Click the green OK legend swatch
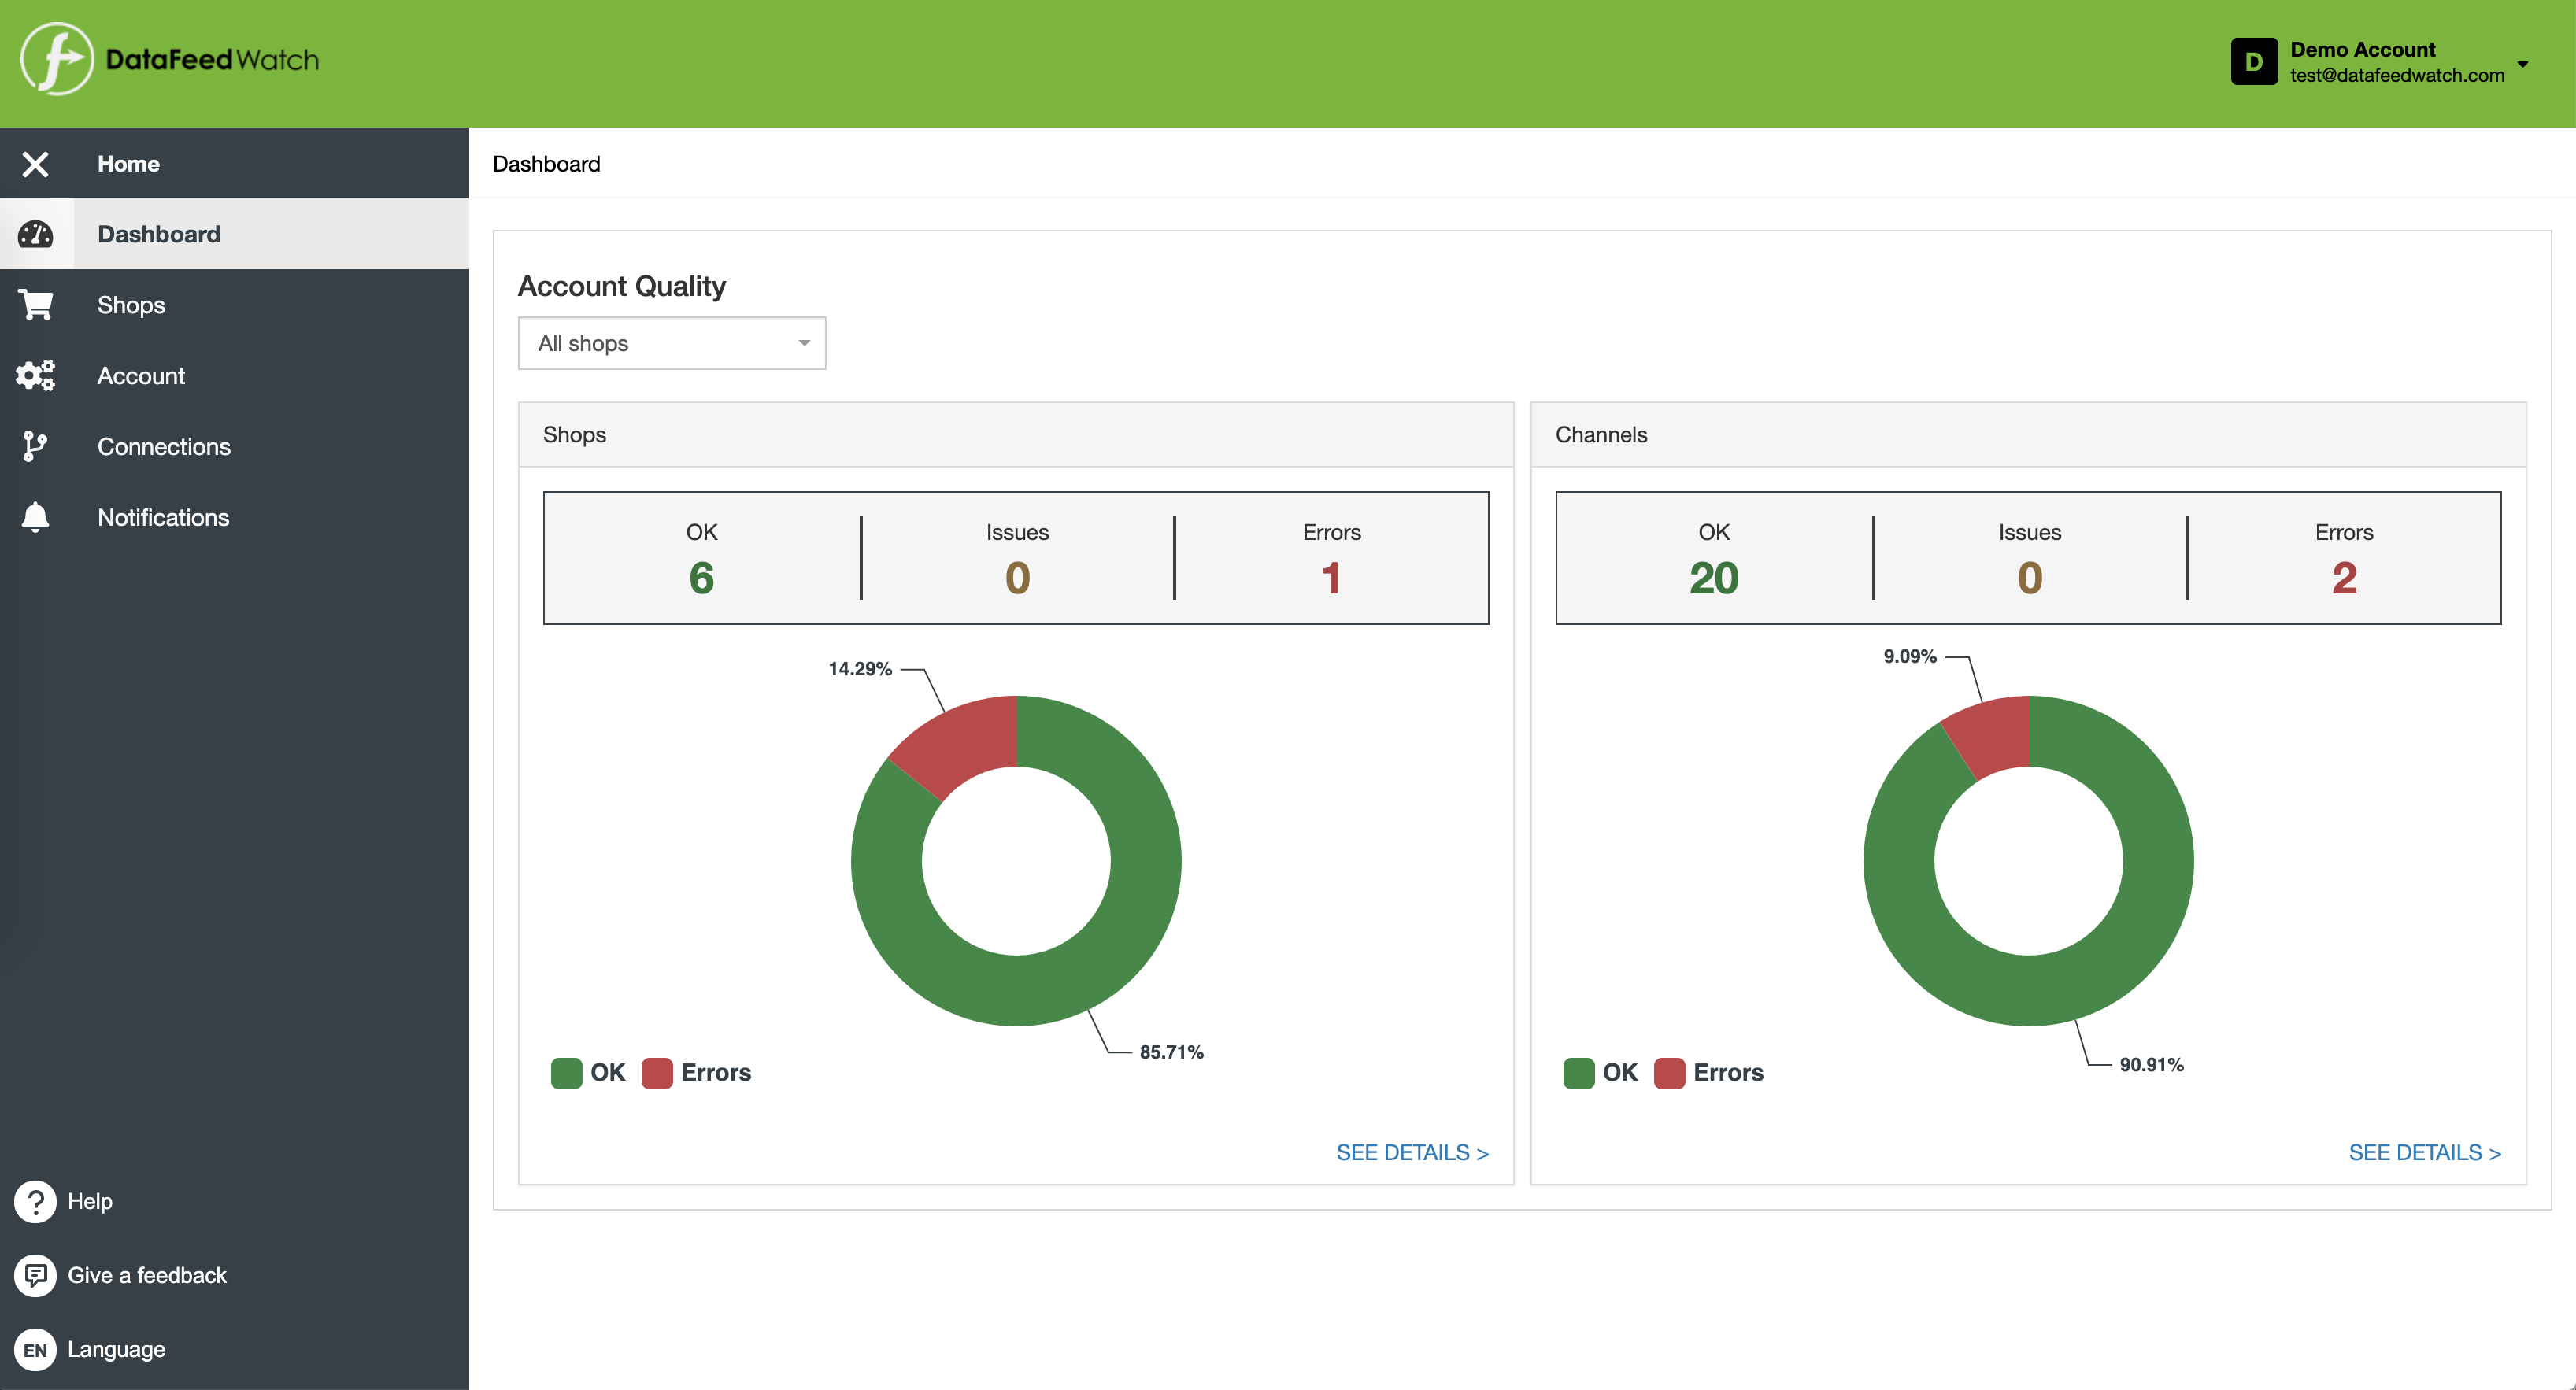 pos(567,1073)
